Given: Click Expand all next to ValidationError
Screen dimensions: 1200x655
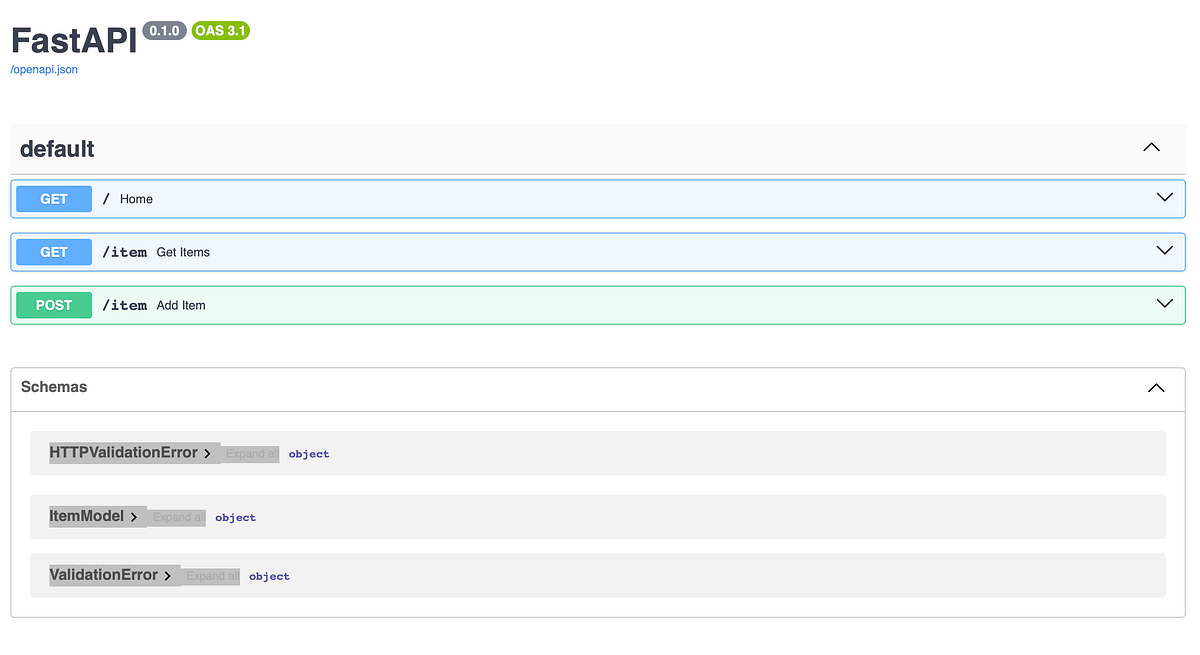Looking at the screenshot, I should click(x=212, y=576).
